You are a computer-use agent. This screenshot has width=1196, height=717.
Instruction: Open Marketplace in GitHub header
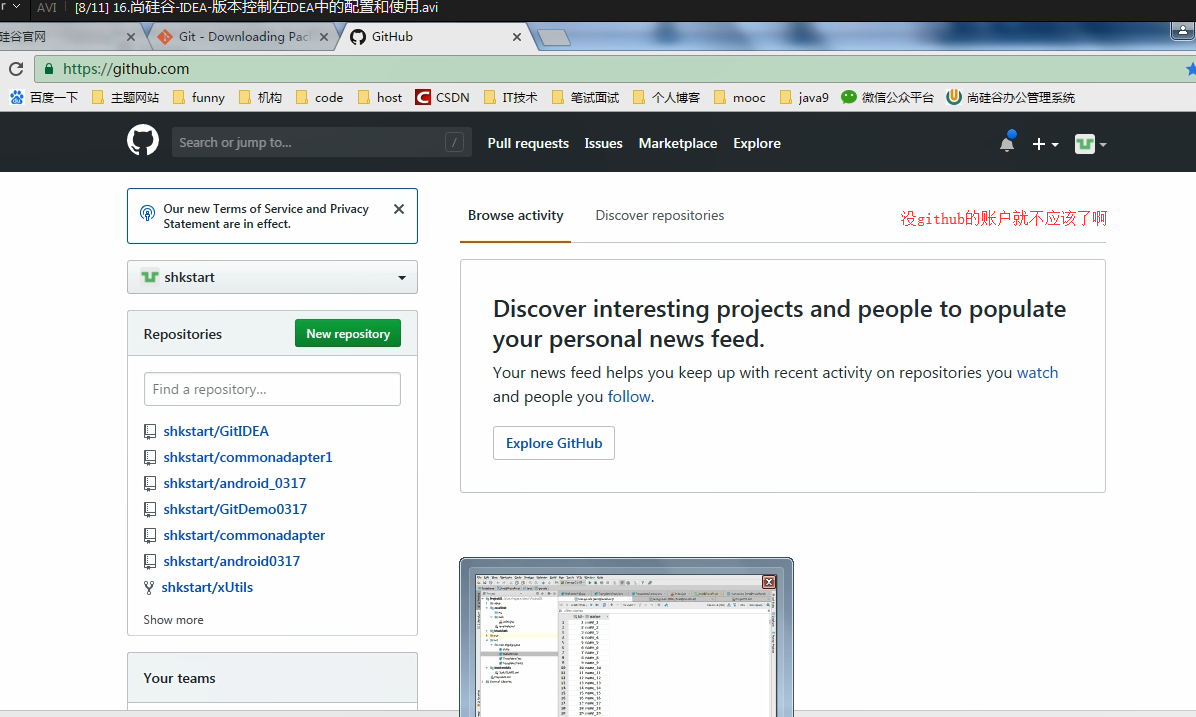coord(678,143)
